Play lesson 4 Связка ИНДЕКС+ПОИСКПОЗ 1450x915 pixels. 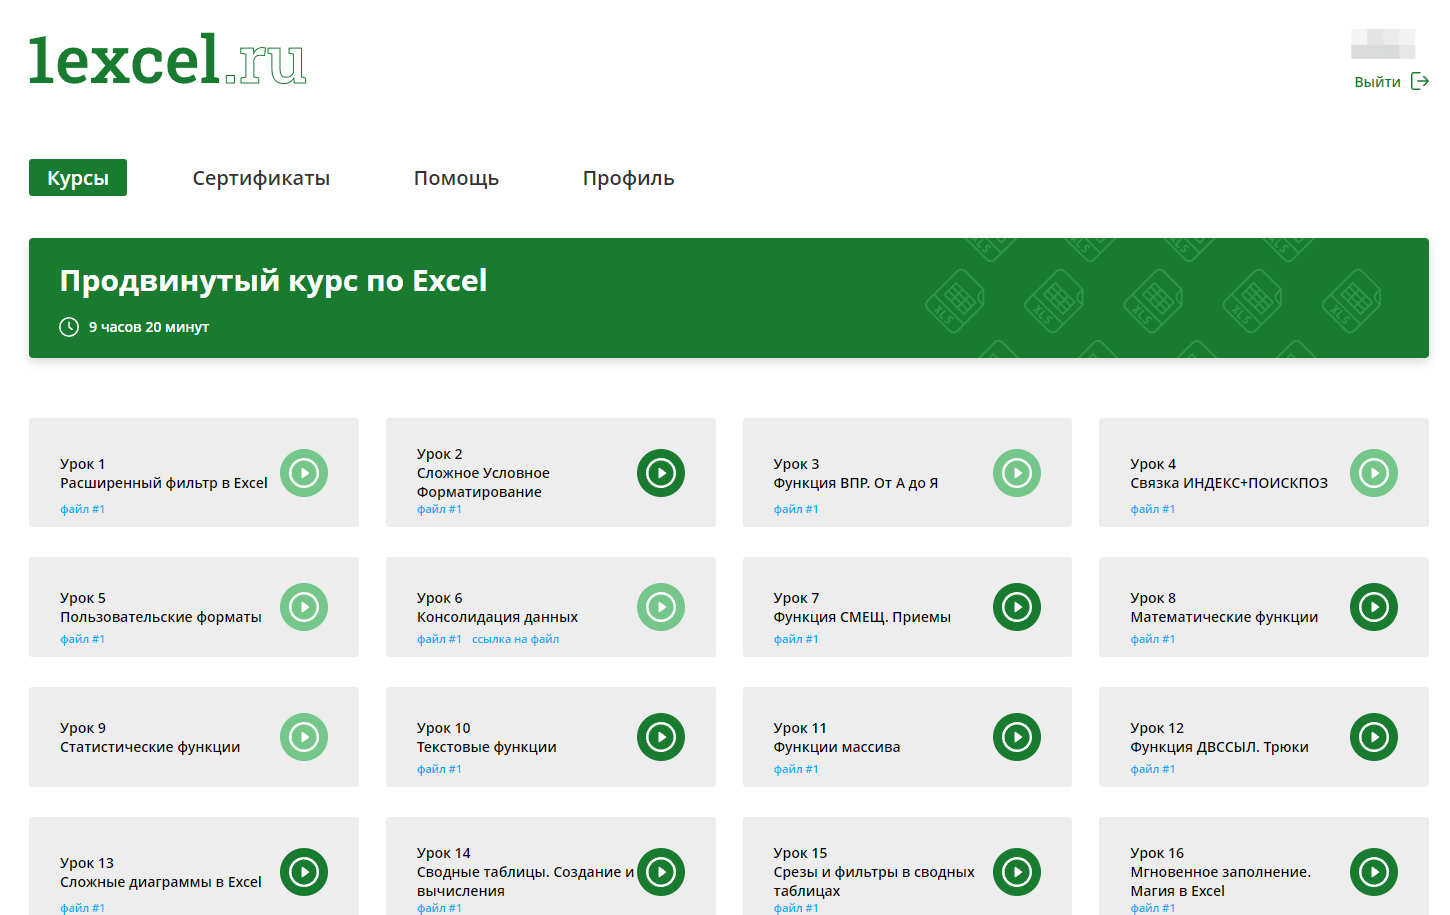[x=1374, y=473]
